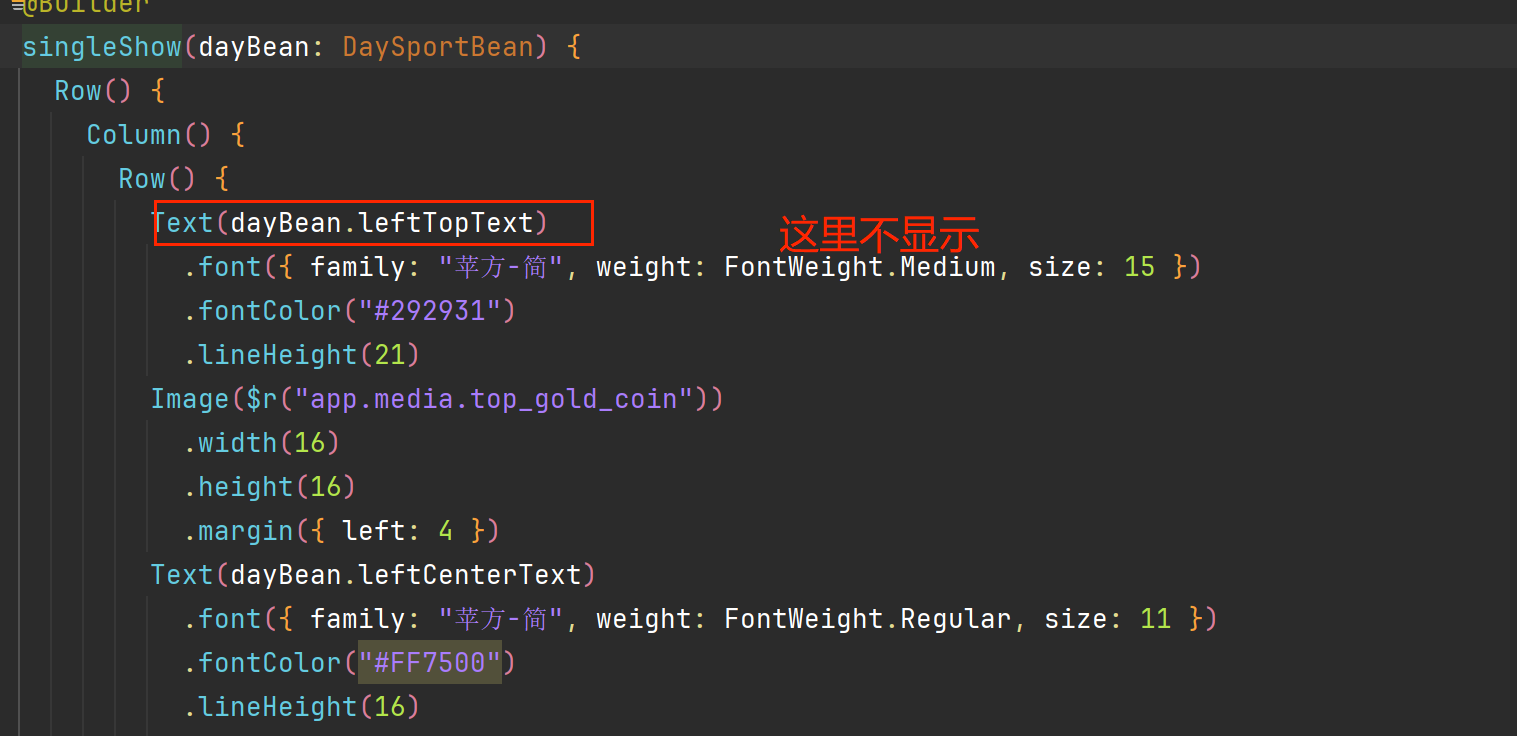Click the "app.media.top_gold_coin" resource string
This screenshot has width=1517, height=736.
[501, 399]
